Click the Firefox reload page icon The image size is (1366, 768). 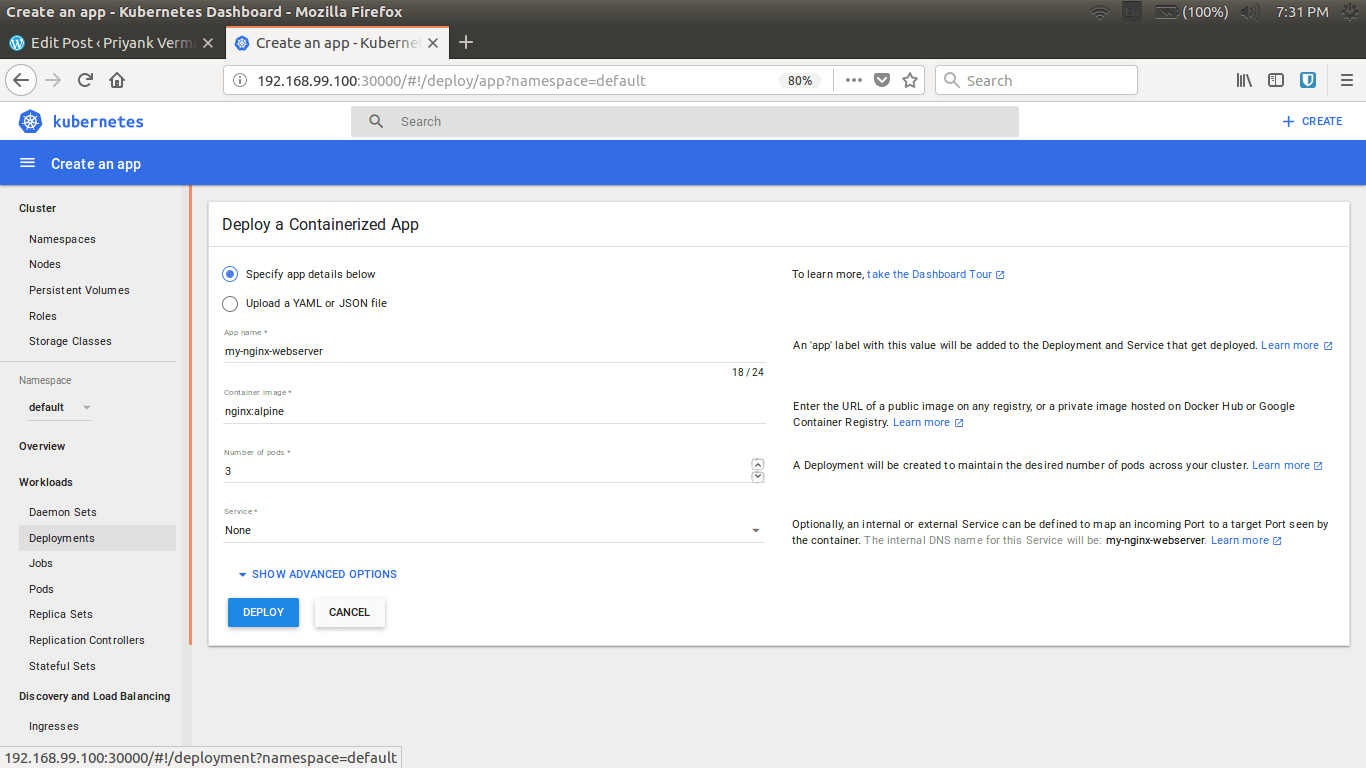coord(86,80)
